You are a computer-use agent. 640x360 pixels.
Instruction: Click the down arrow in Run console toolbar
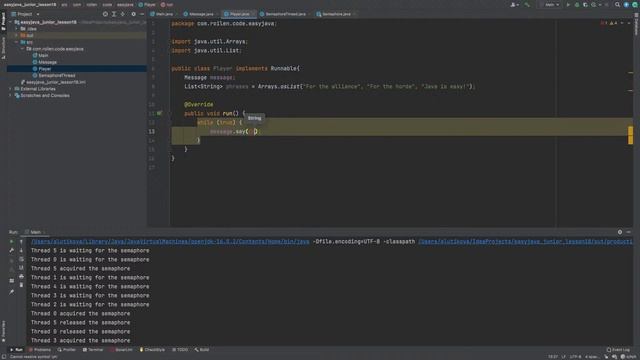[x=21, y=251]
